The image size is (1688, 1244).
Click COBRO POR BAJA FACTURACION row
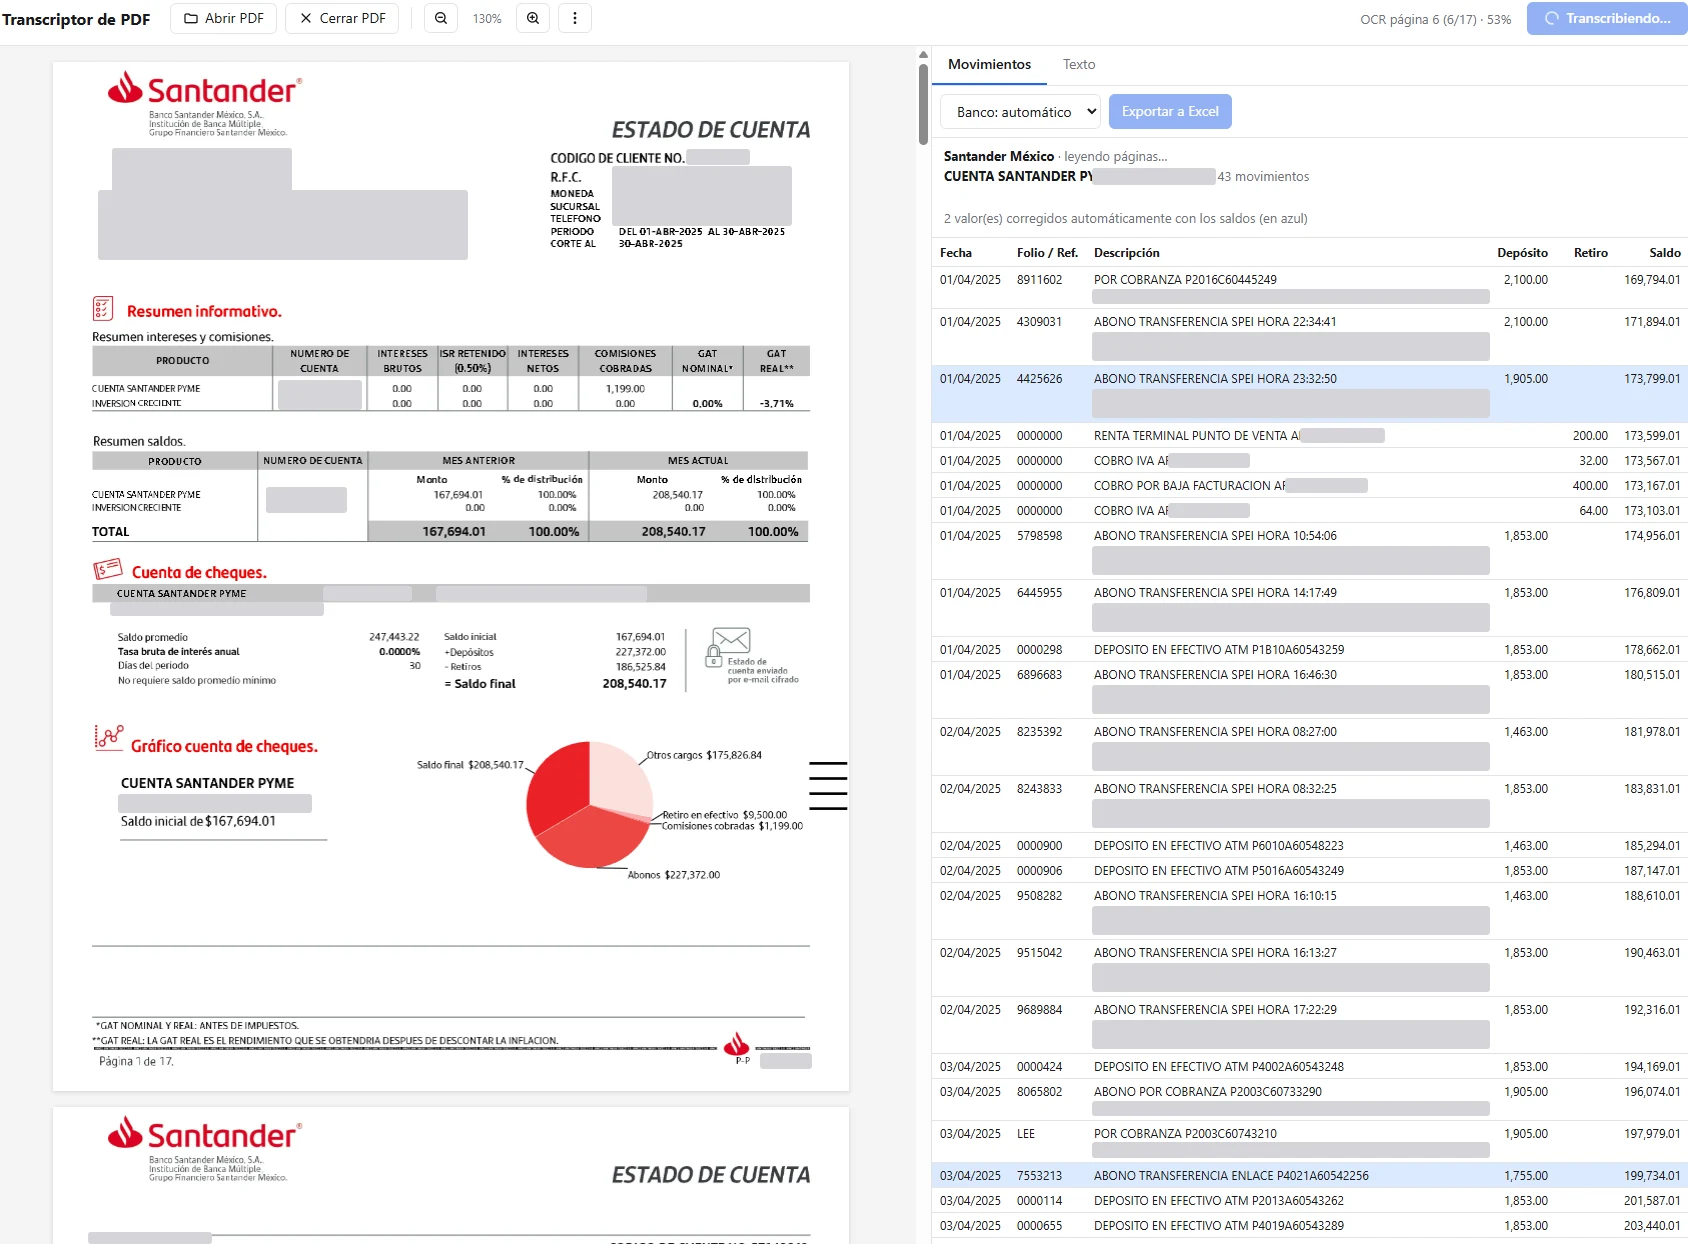point(1310,486)
